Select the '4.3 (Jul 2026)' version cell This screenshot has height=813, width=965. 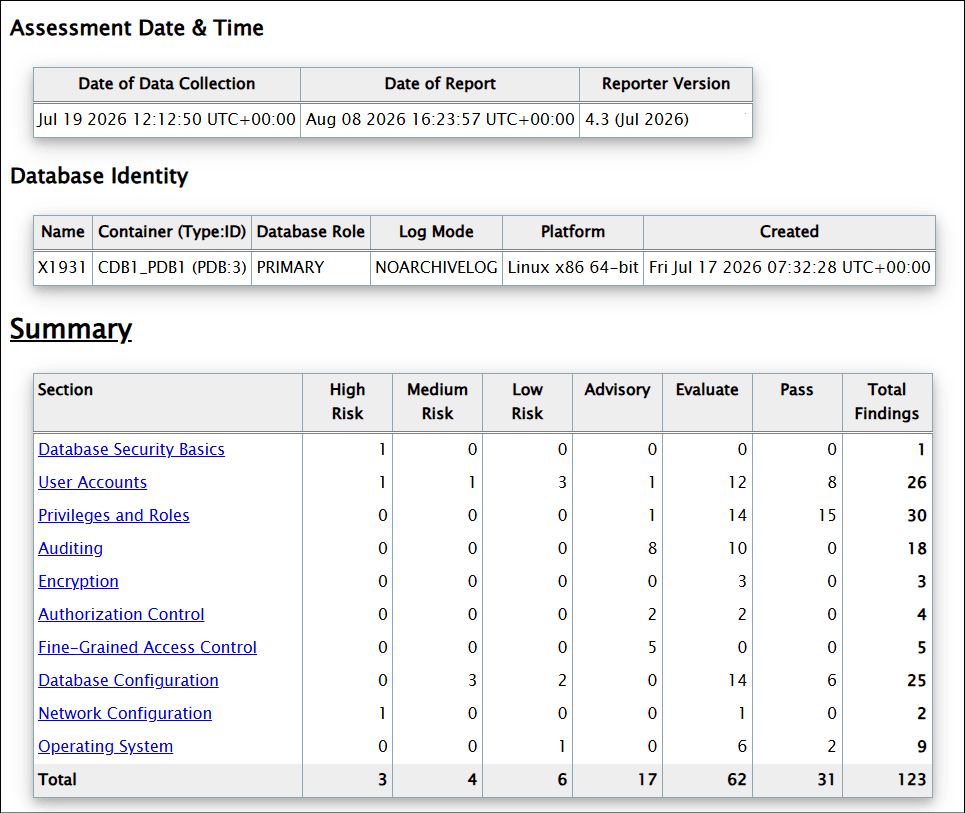[x=666, y=119]
